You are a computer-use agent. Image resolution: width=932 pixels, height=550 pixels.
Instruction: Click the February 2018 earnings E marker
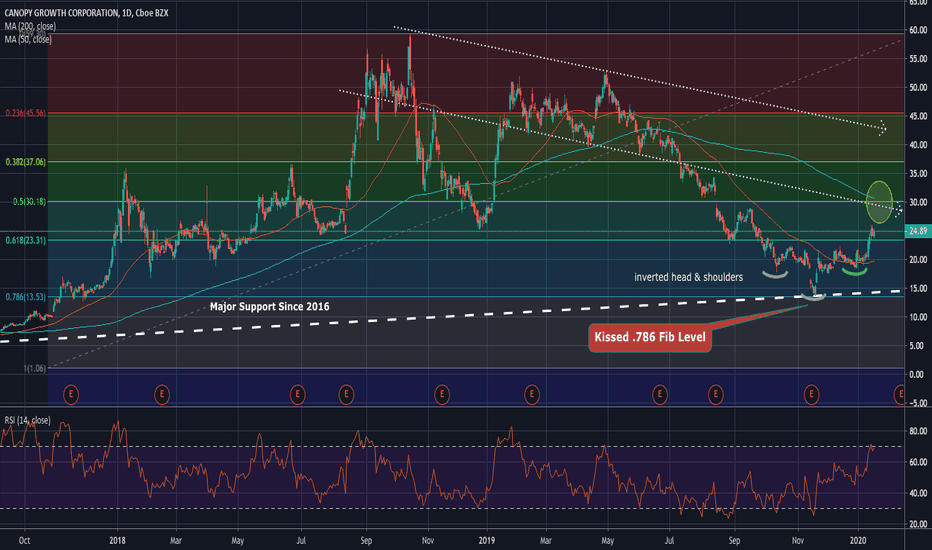pyautogui.click(x=162, y=394)
